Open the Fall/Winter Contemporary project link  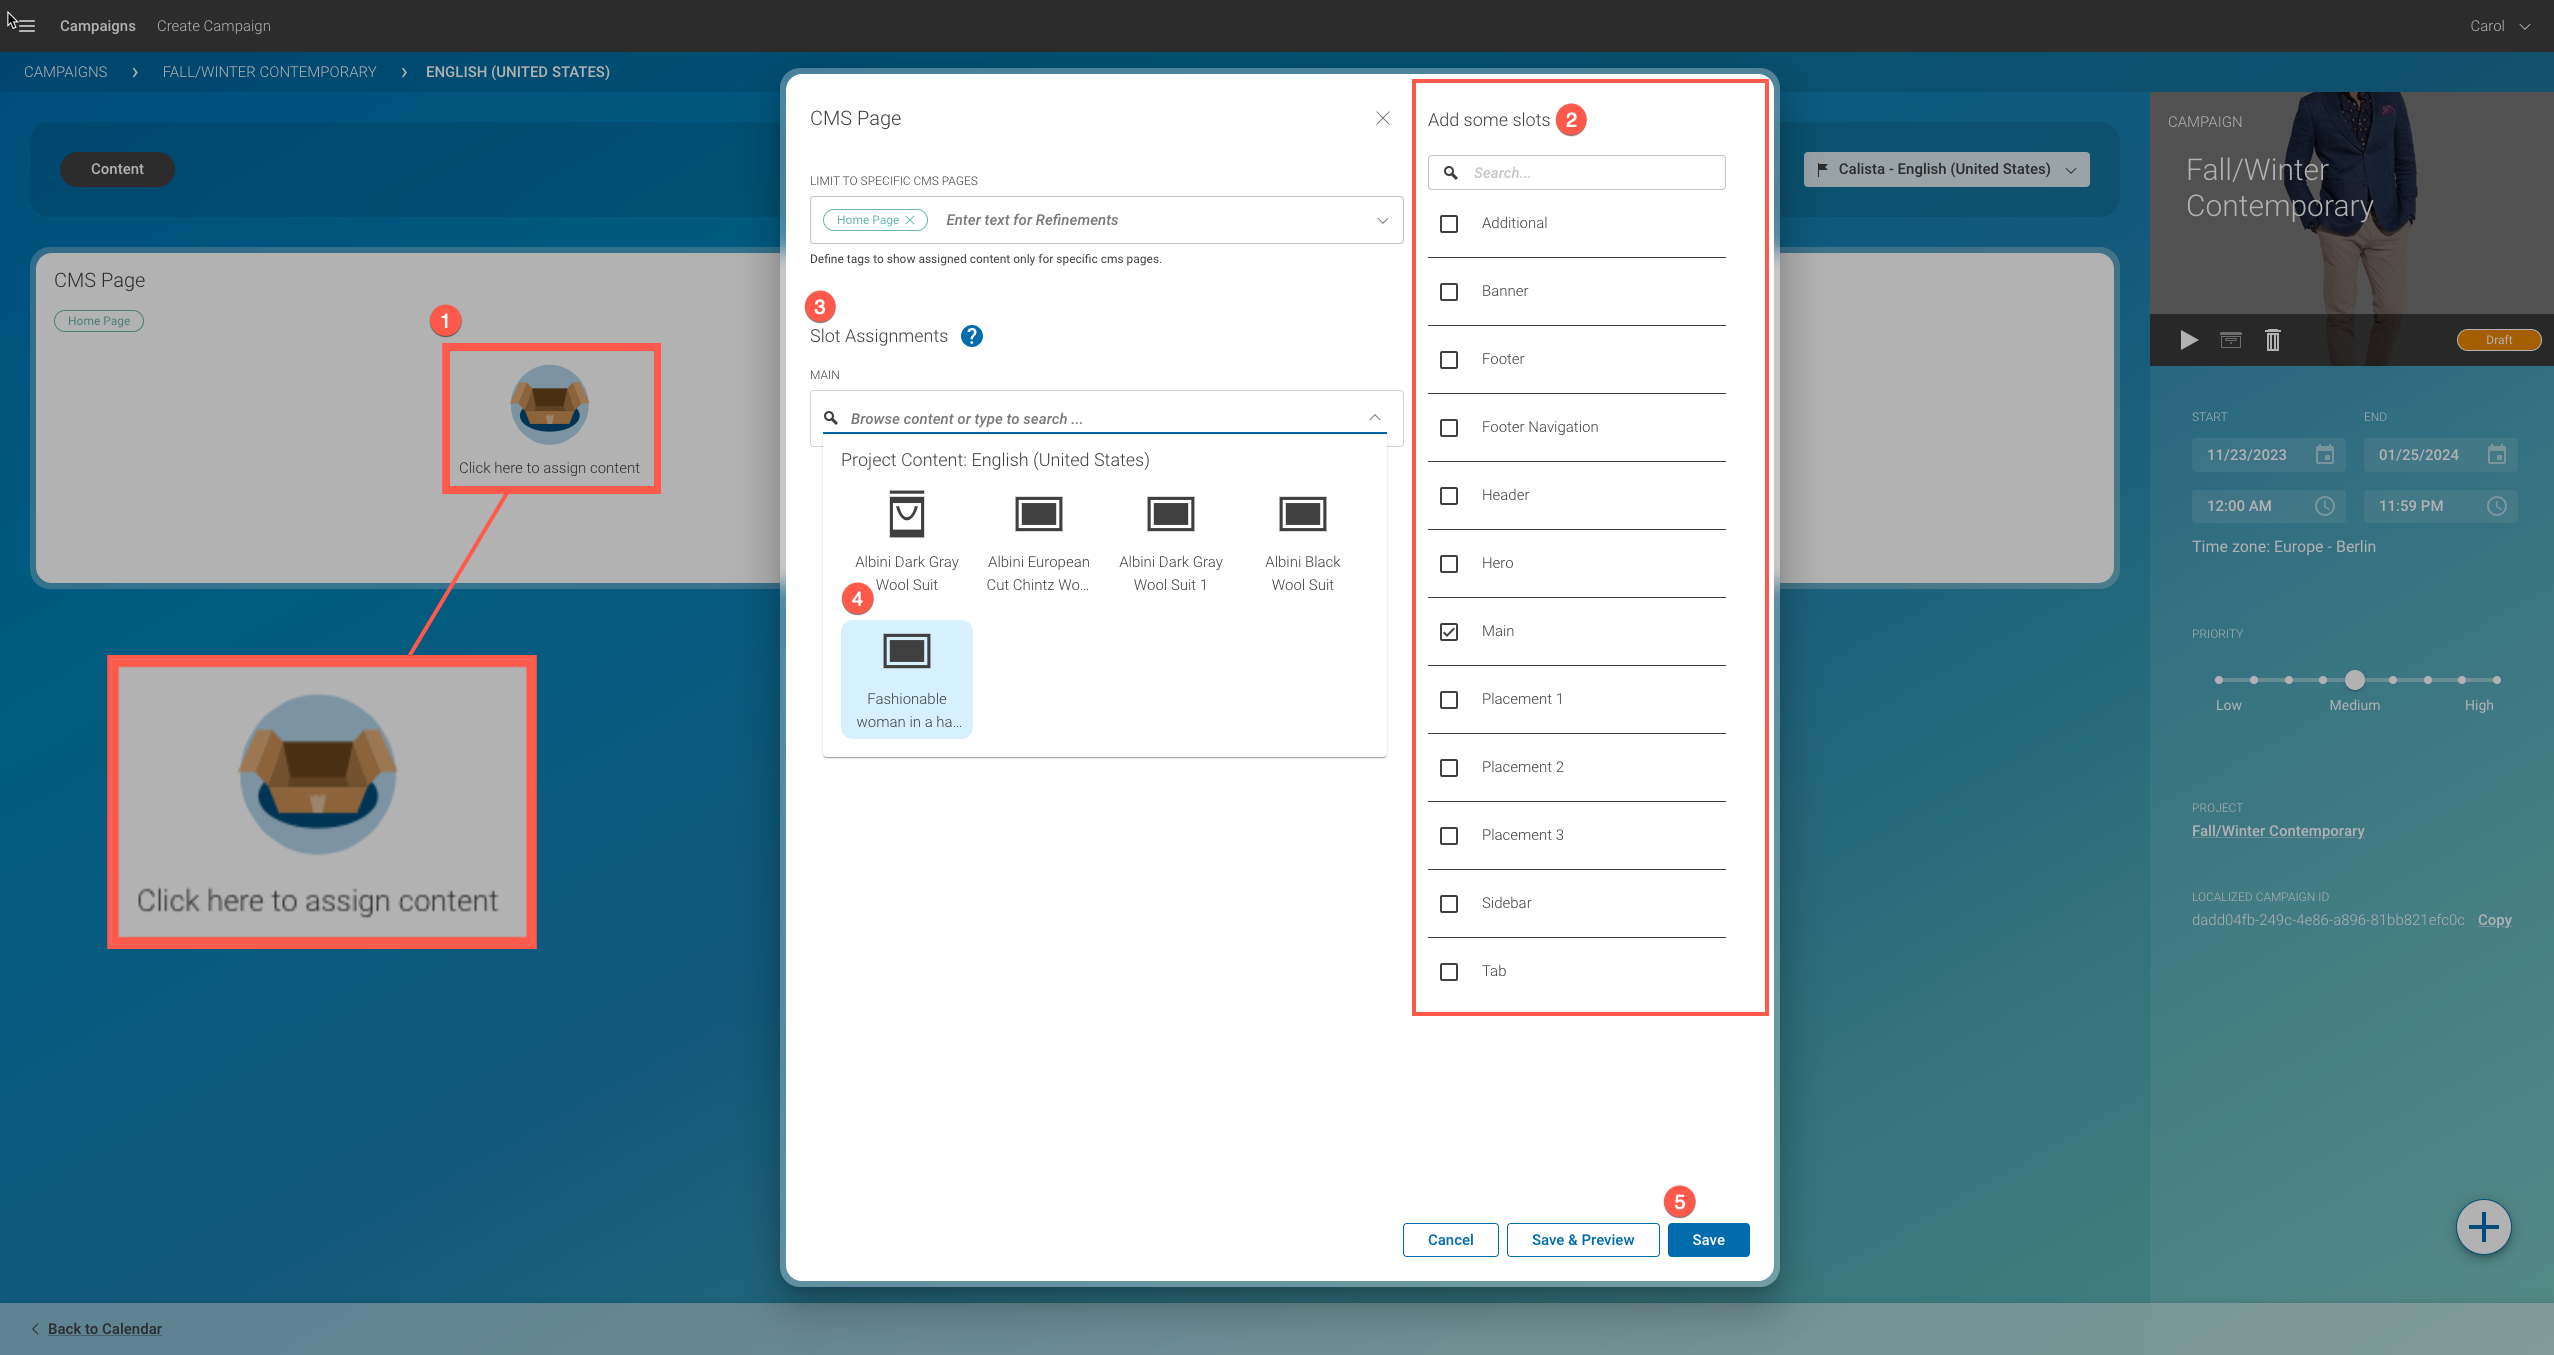[x=2278, y=831]
